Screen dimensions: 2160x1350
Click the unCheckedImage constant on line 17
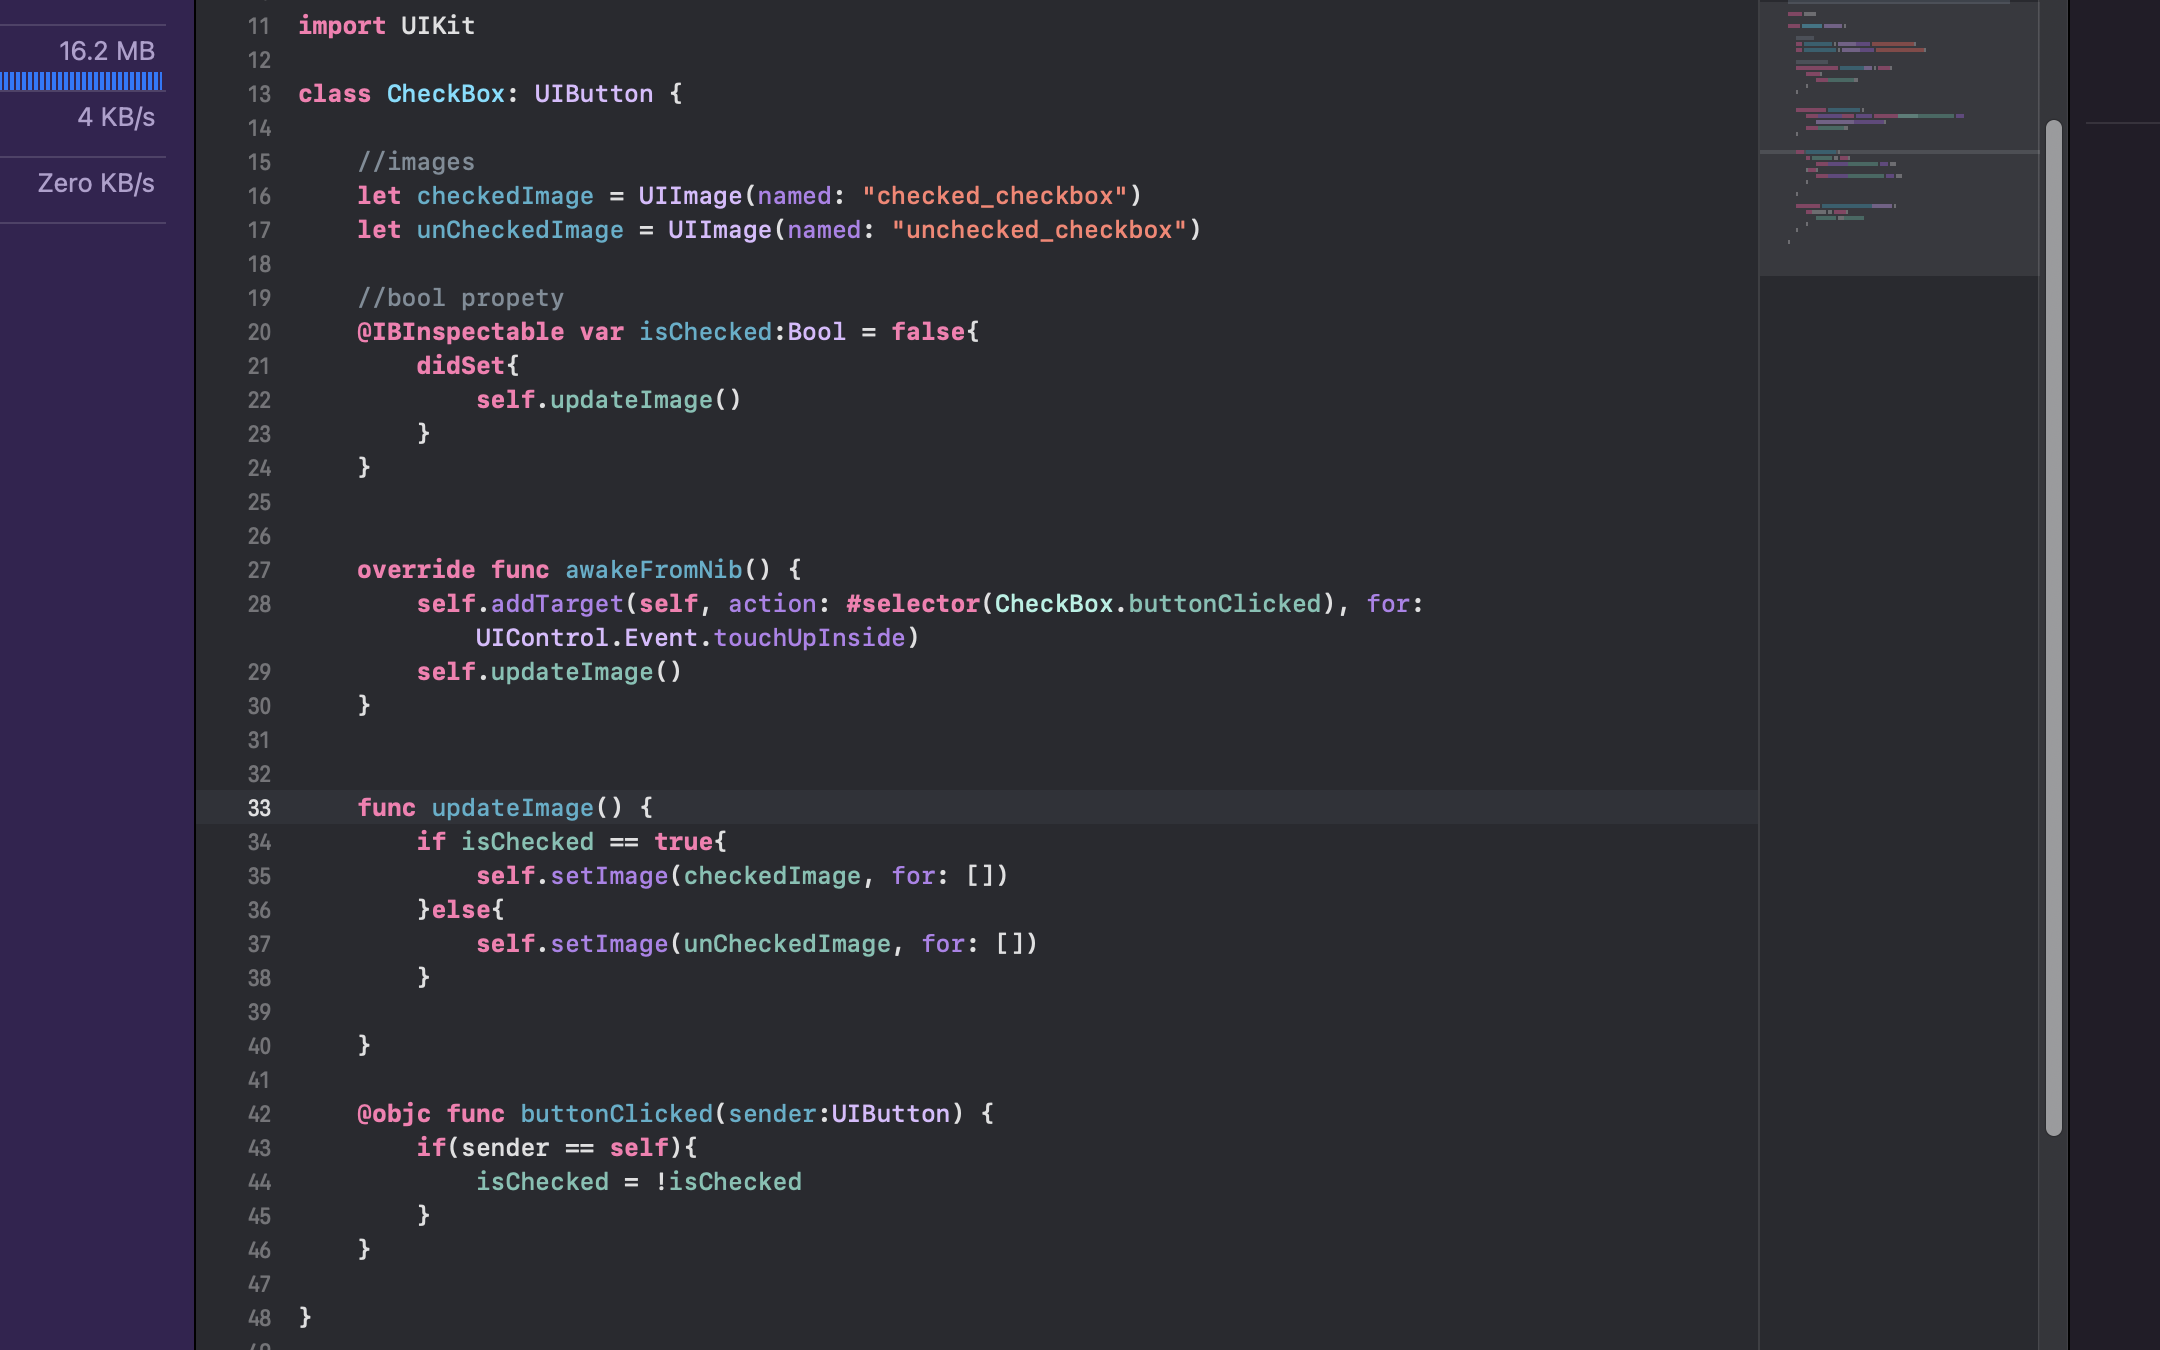click(x=520, y=230)
